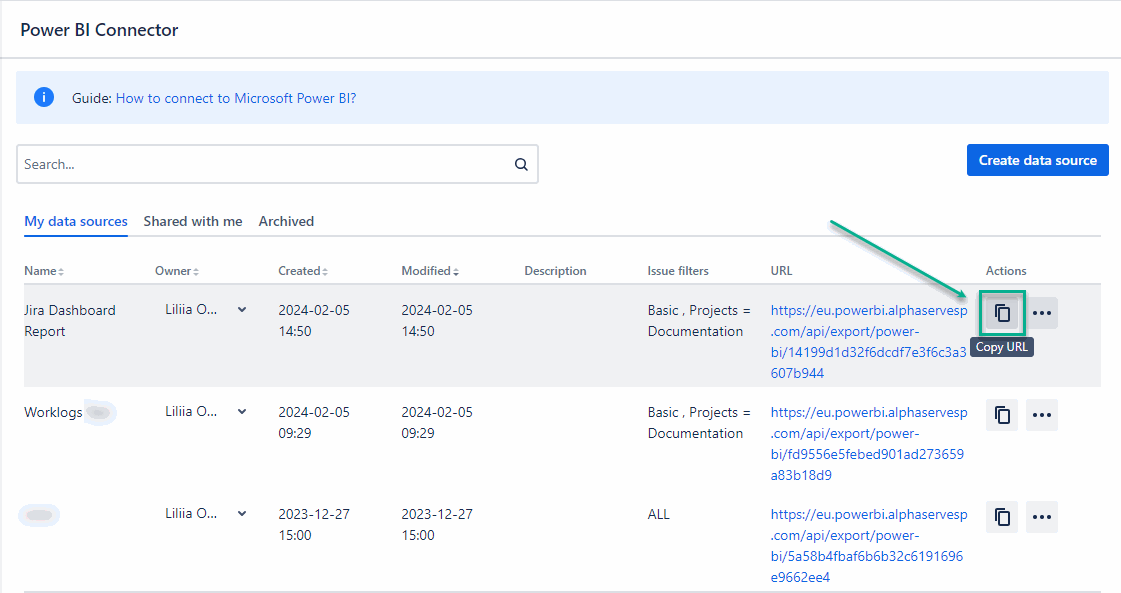Click inside the Search input field
Screen dimensions: 1121x593
coord(260,165)
